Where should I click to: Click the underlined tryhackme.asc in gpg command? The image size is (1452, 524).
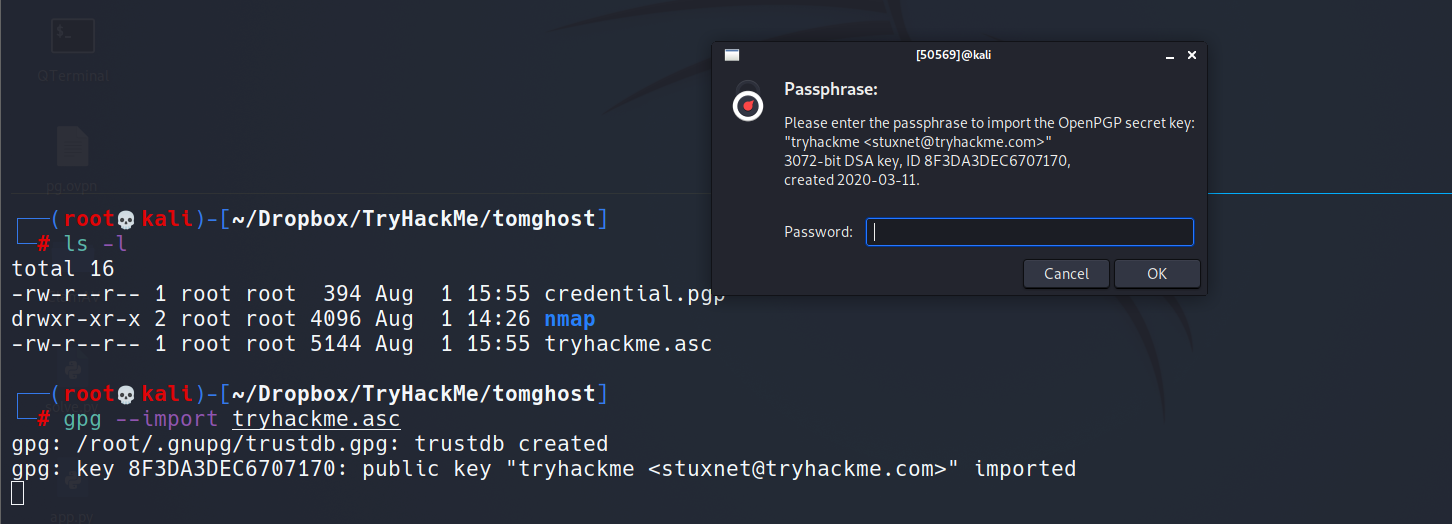(316, 419)
